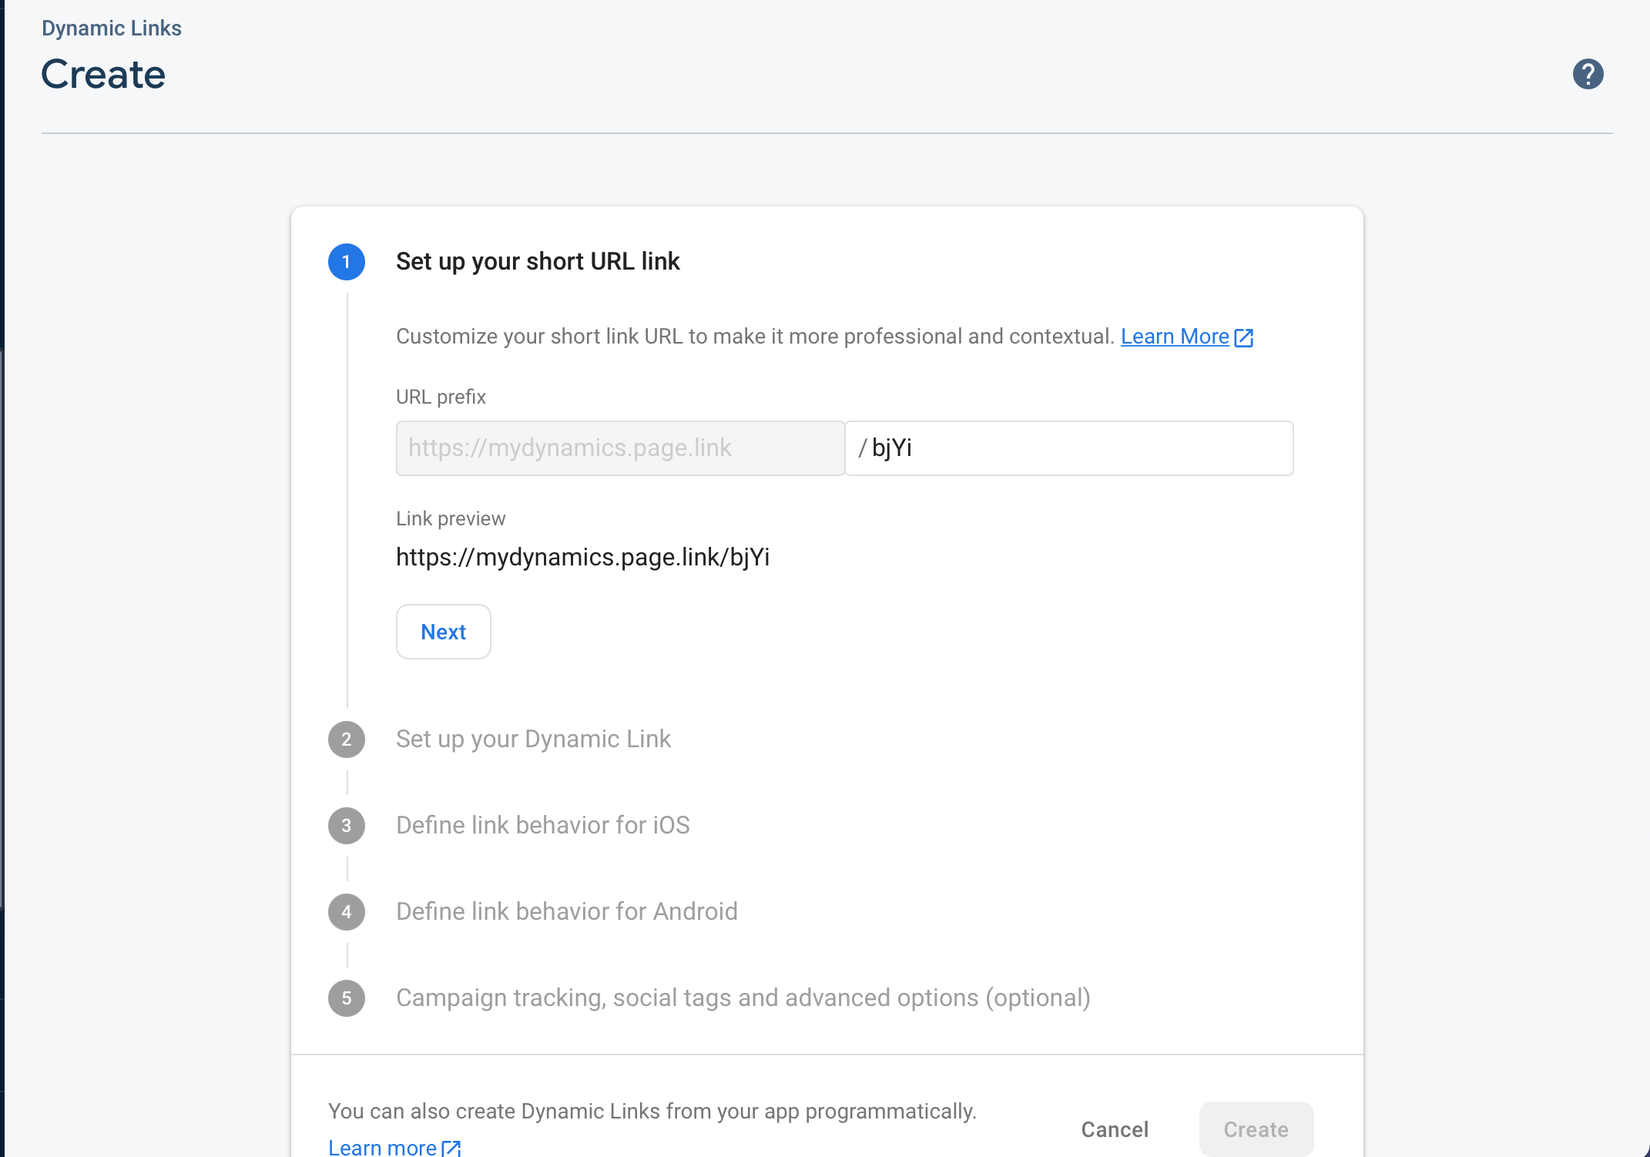Open the Learn More link in step one
This screenshot has width=1650, height=1157.
tap(1174, 337)
